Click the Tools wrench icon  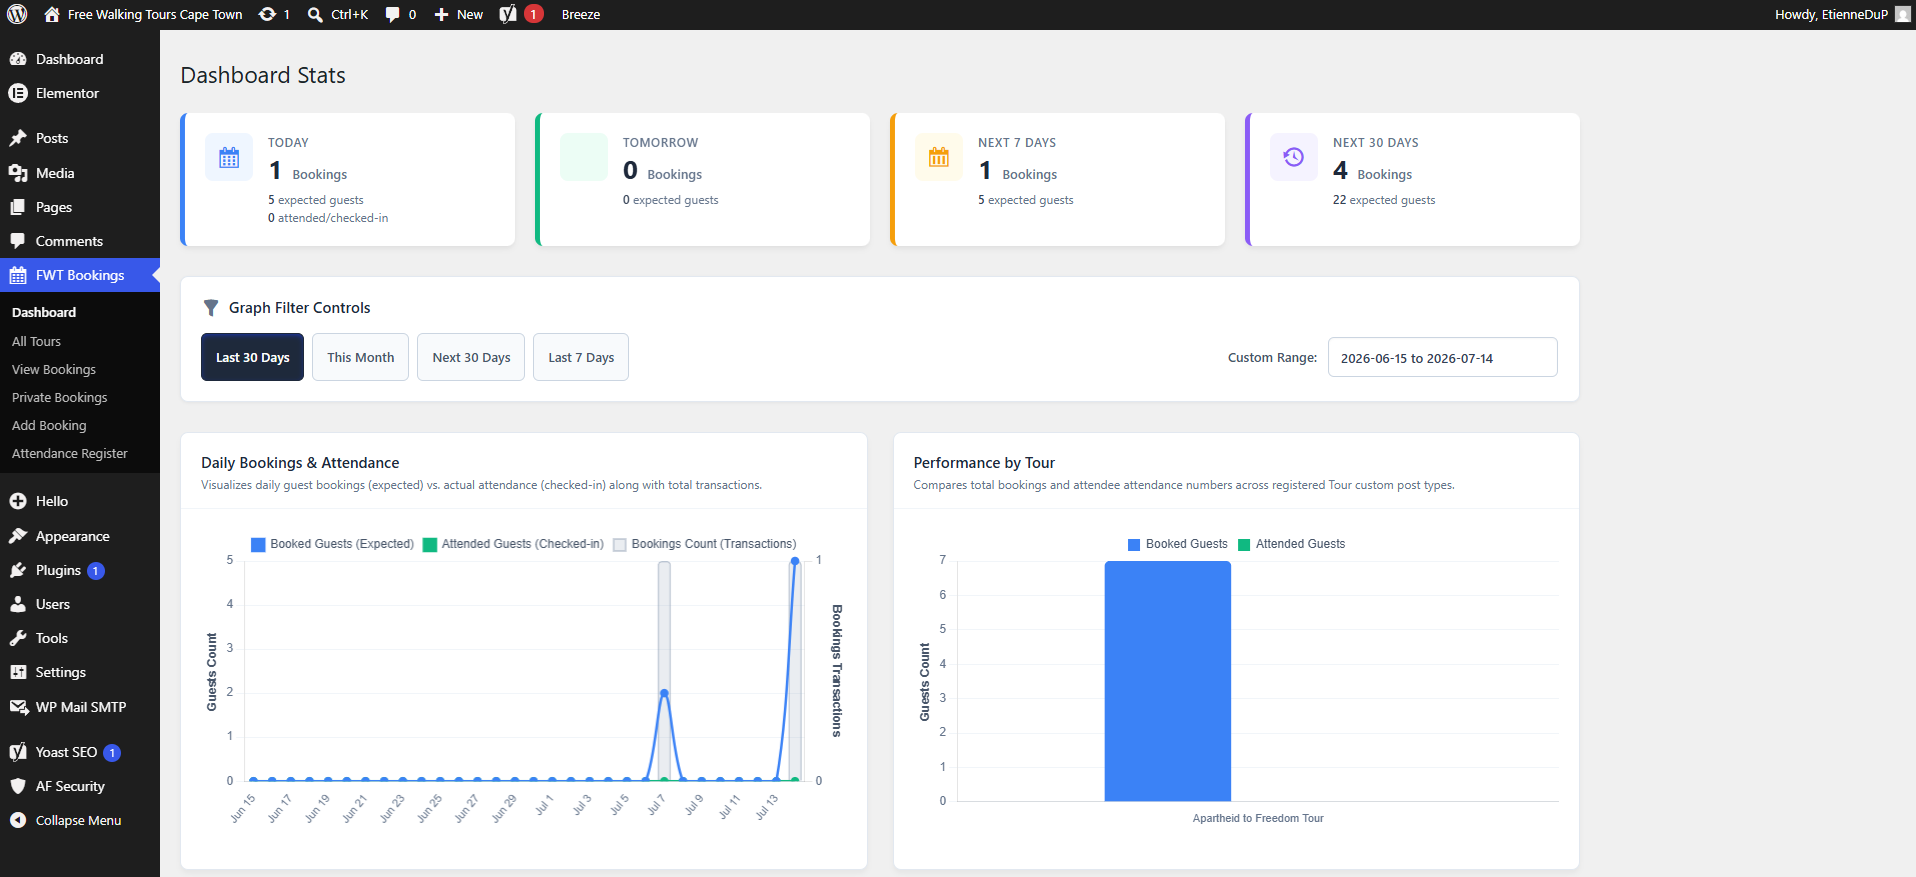click(18, 638)
